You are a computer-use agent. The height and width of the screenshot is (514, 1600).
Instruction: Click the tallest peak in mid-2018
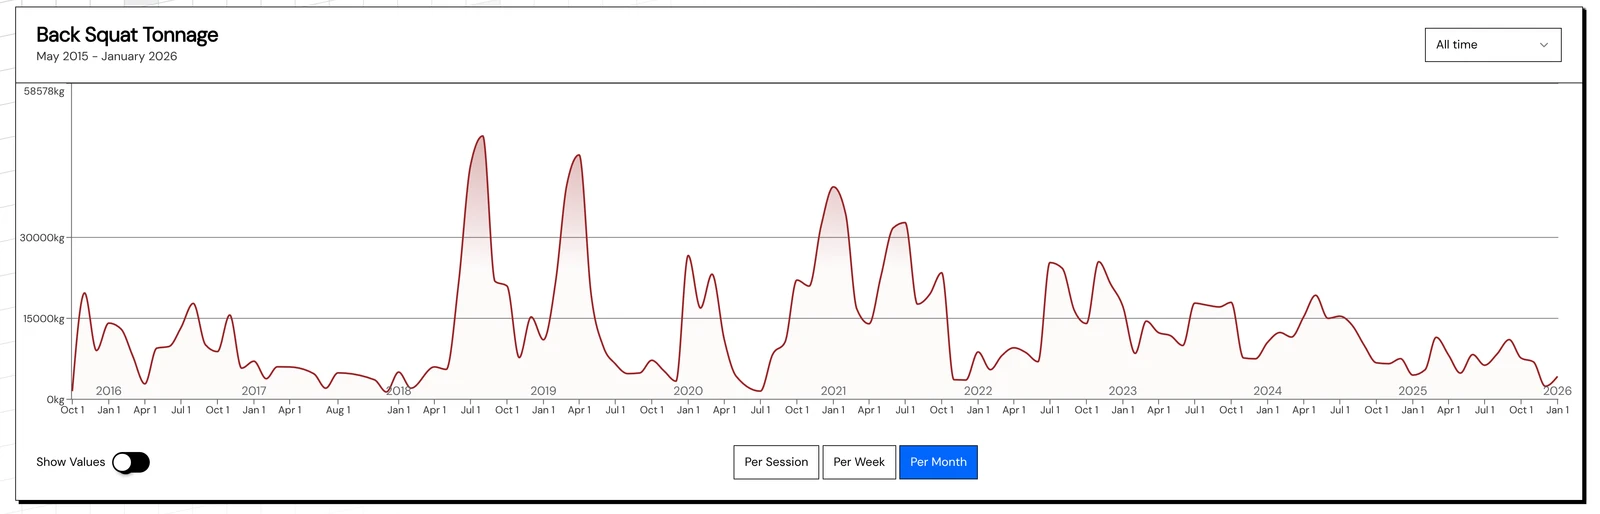point(482,137)
